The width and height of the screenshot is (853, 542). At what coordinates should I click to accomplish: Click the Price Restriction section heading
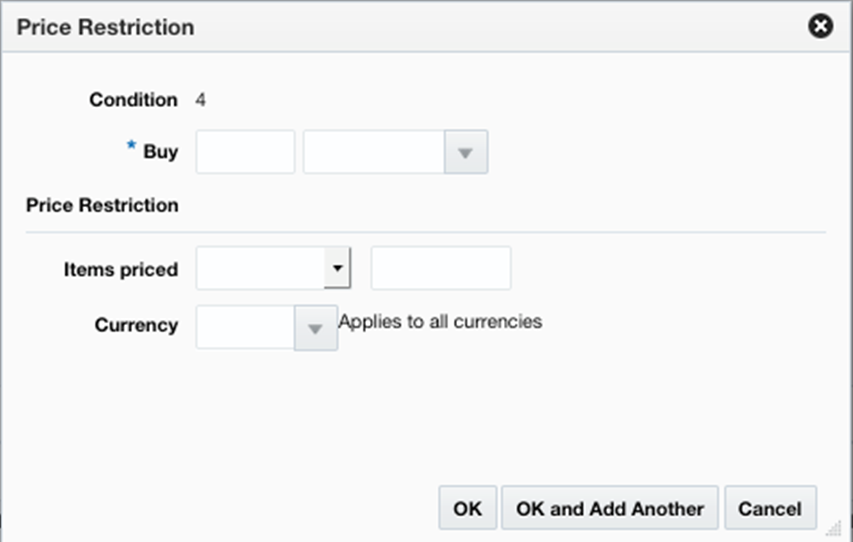click(103, 205)
